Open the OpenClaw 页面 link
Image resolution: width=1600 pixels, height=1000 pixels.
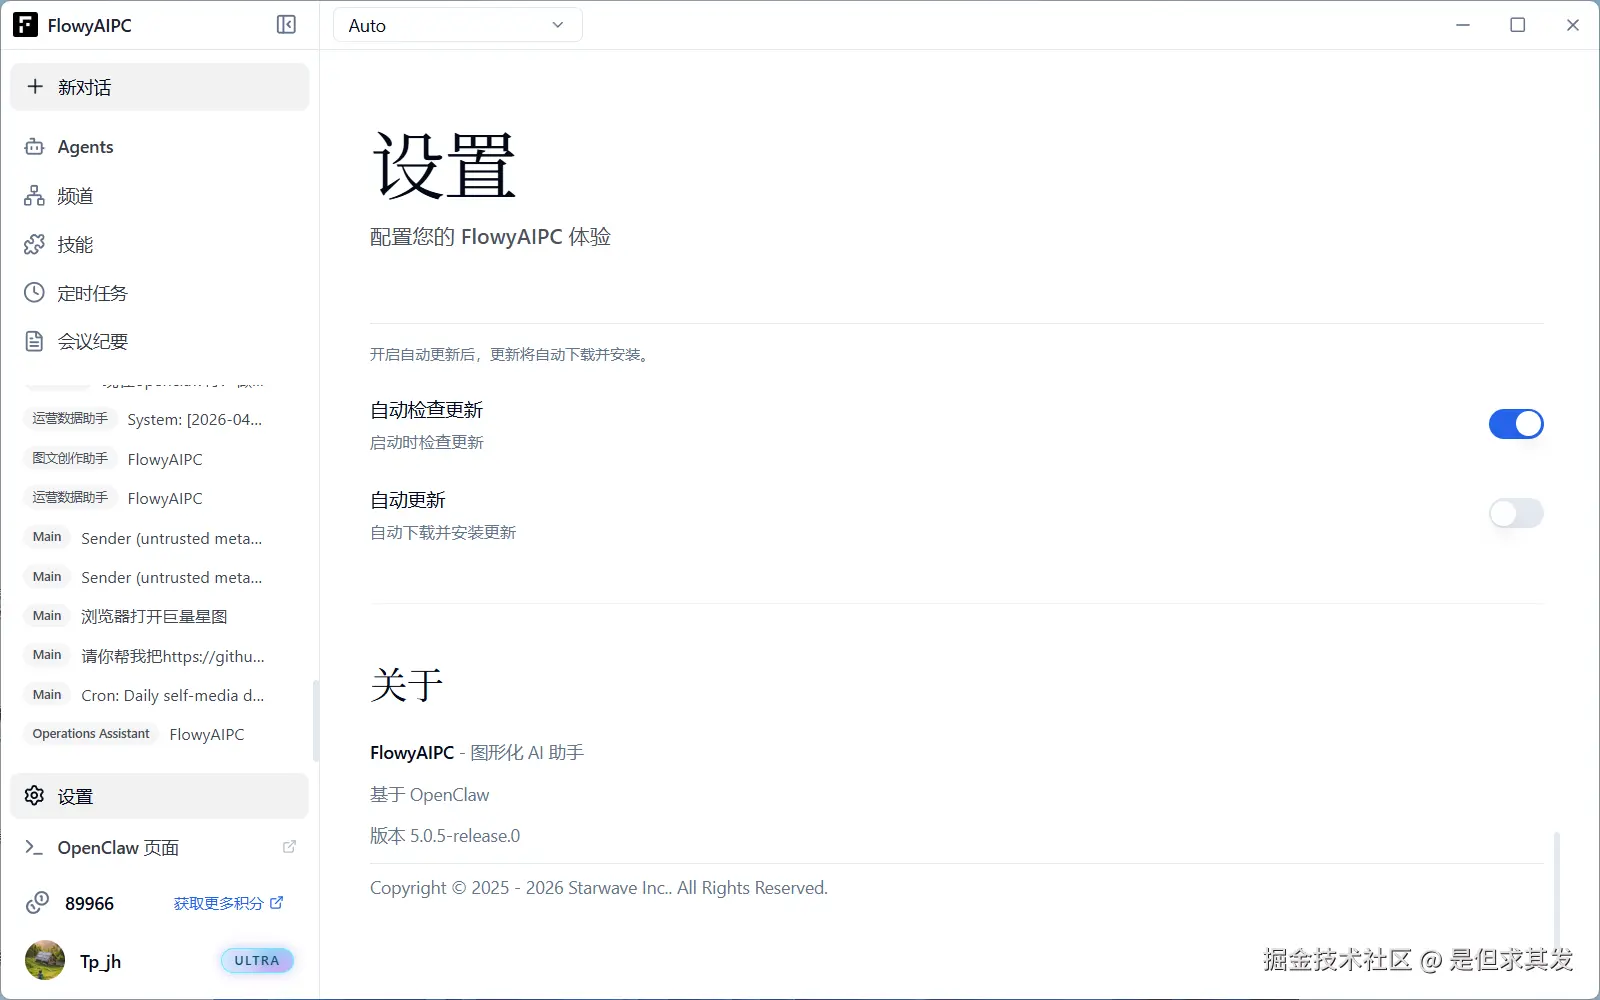[160, 847]
